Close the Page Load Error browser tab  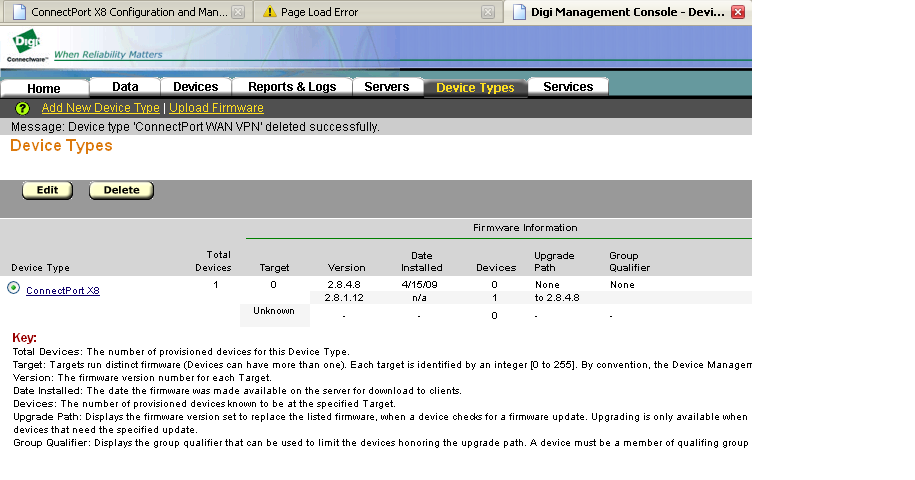(488, 13)
